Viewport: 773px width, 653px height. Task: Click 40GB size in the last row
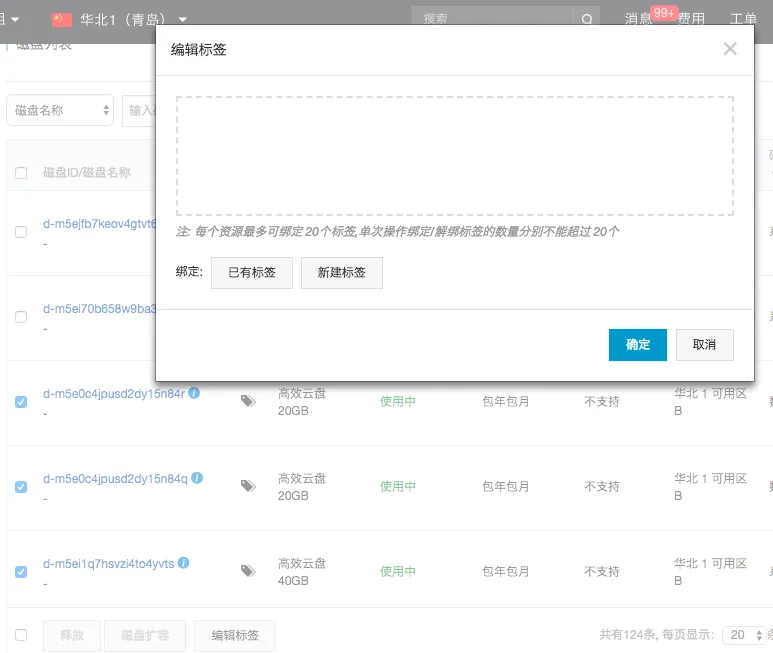[293, 581]
